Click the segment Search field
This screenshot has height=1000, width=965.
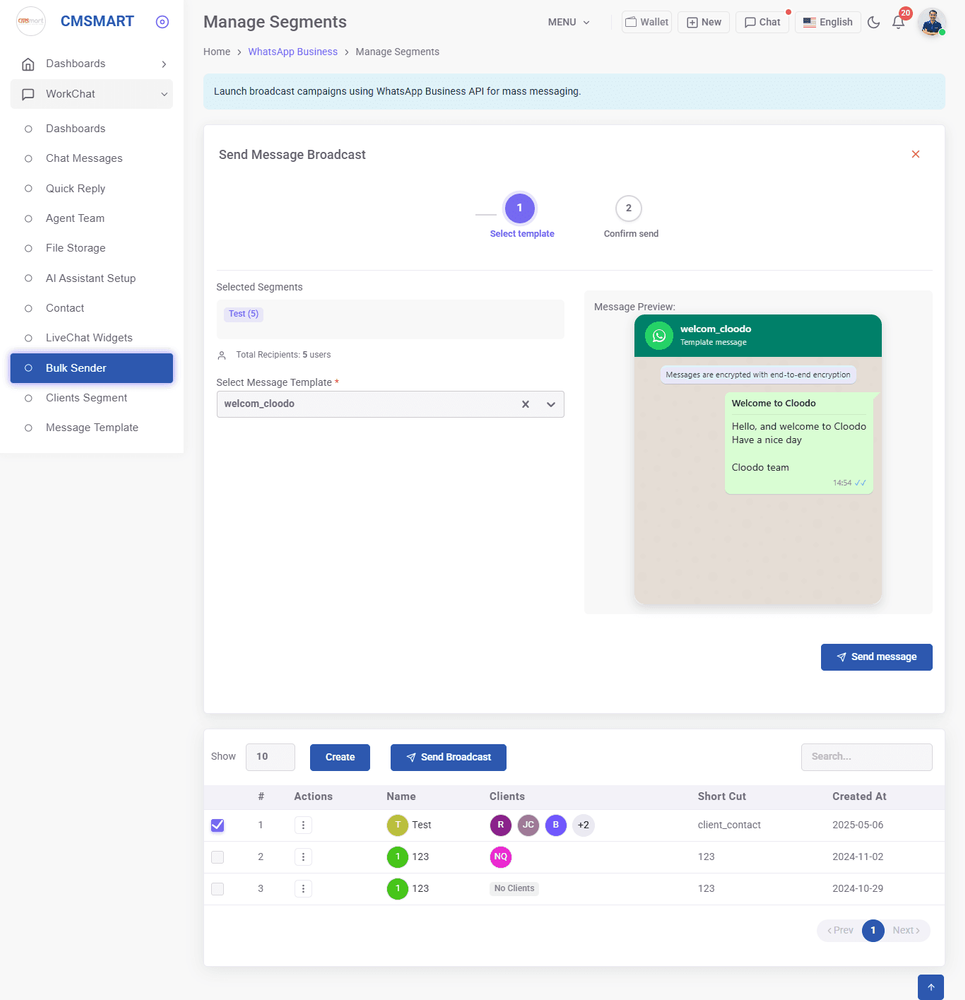[866, 757]
